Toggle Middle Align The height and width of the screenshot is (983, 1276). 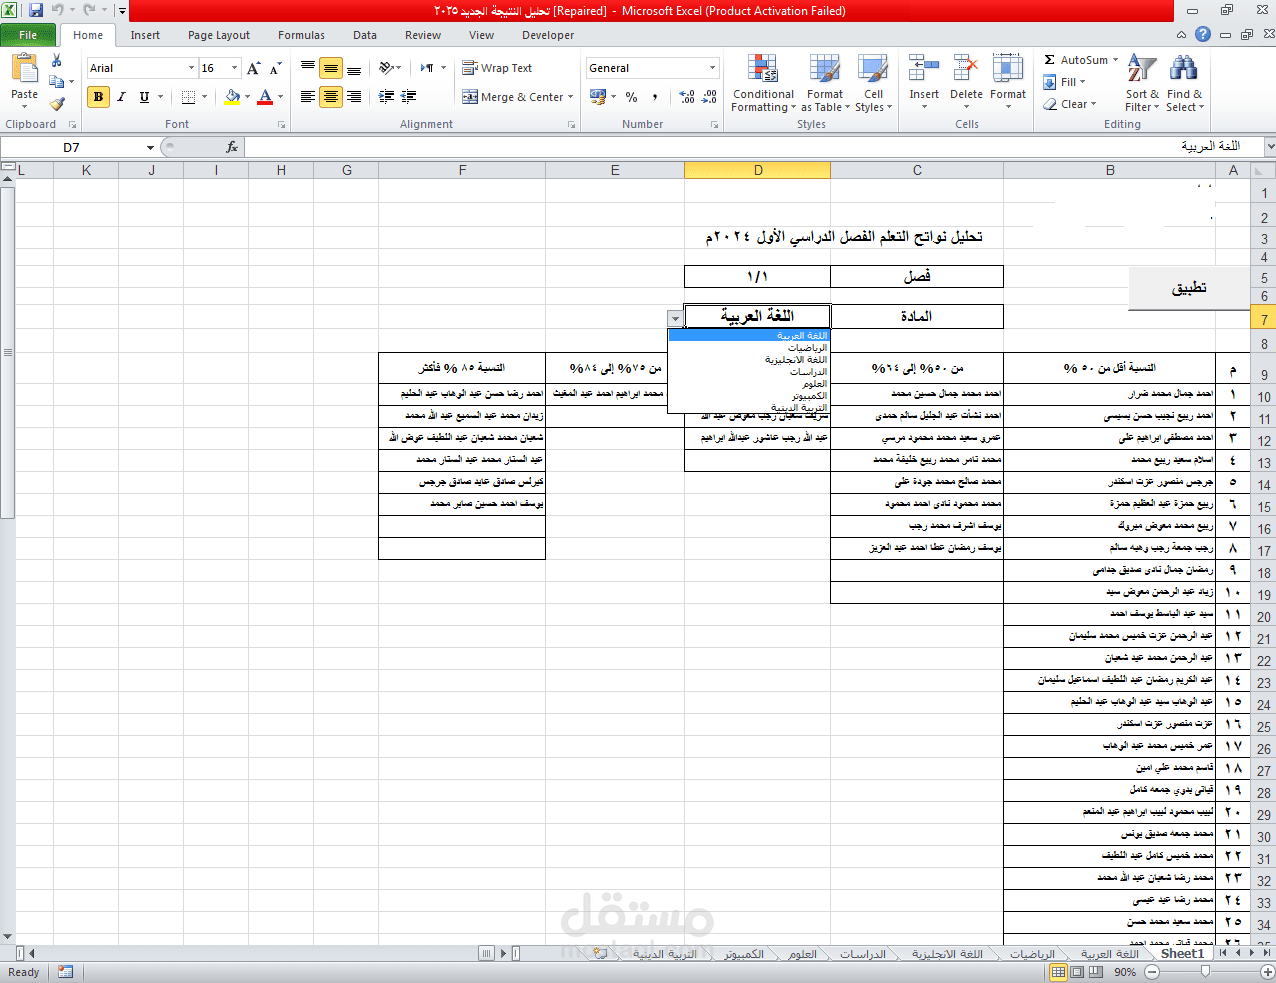coord(330,68)
